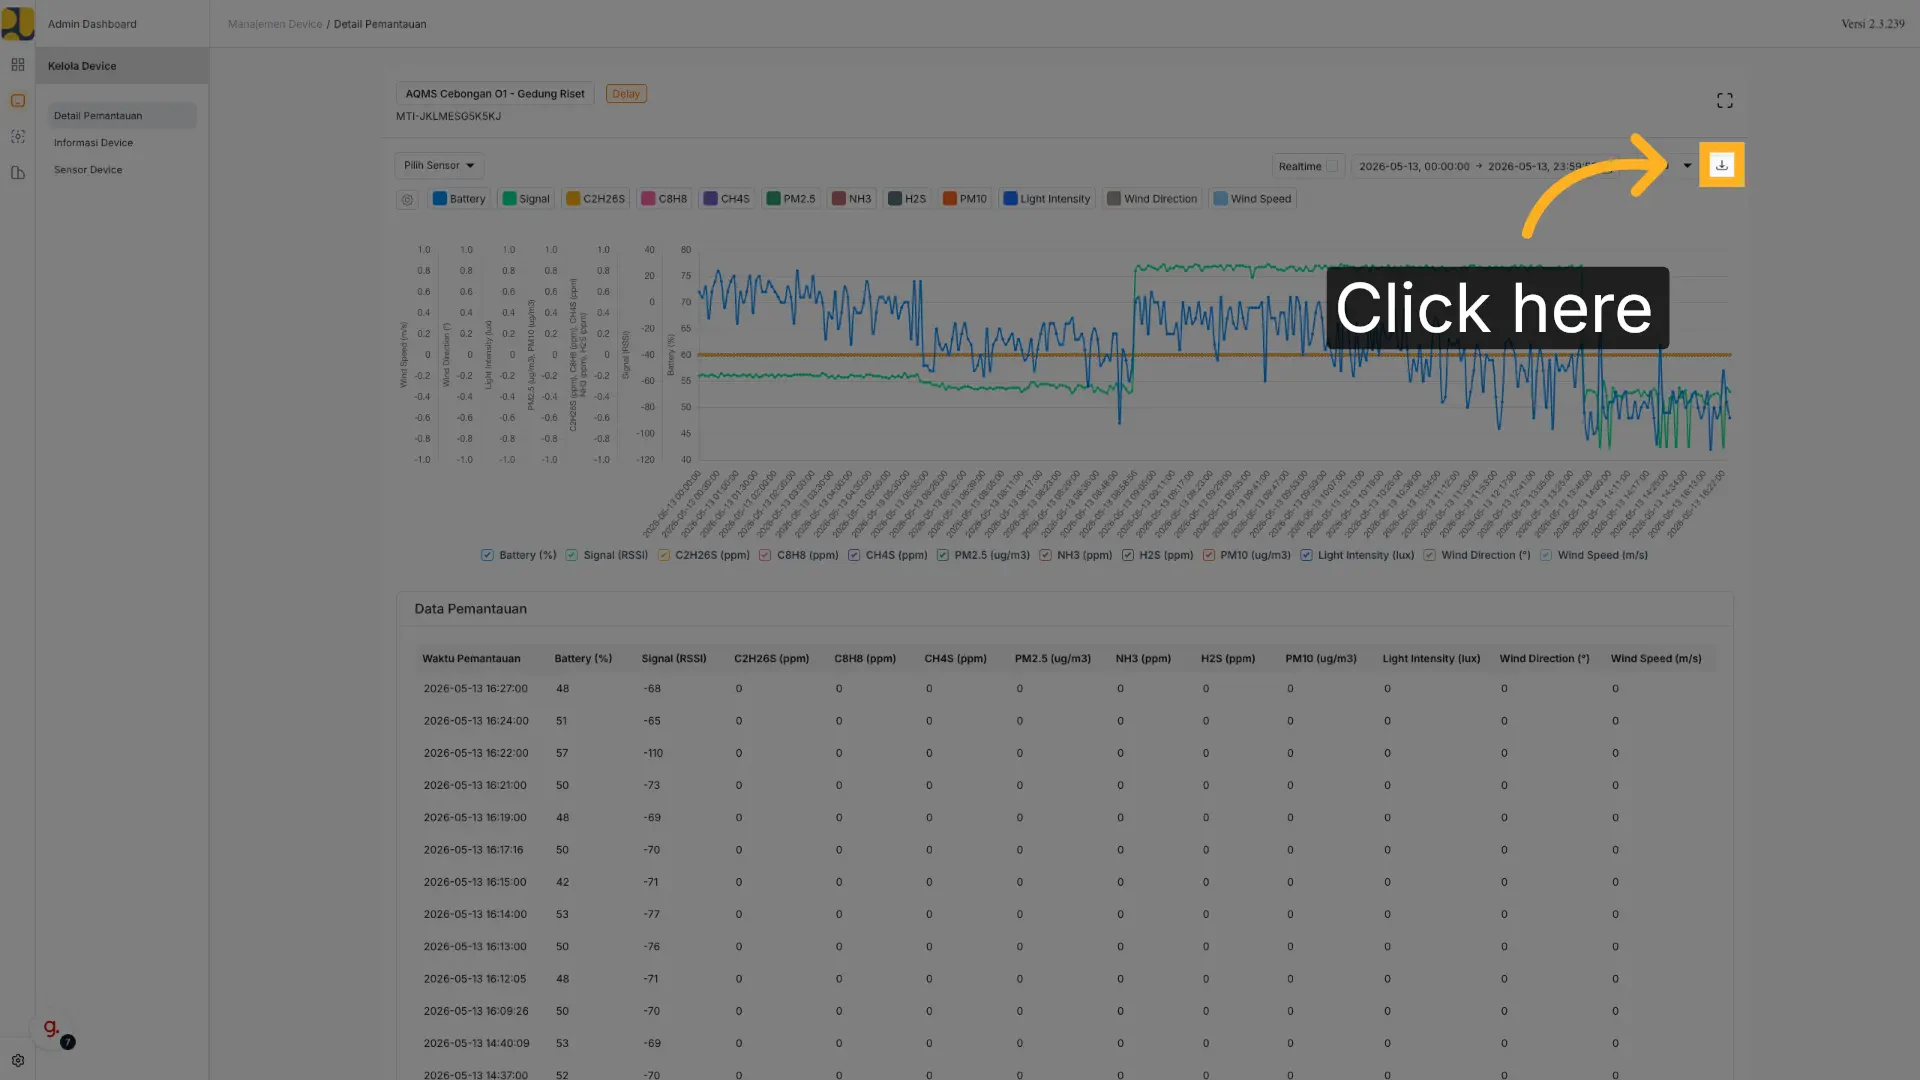This screenshot has height=1080, width=1920.
Task: Toggle Light Intensity (lux) legend checkbox
Action: pyautogui.click(x=1306, y=555)
